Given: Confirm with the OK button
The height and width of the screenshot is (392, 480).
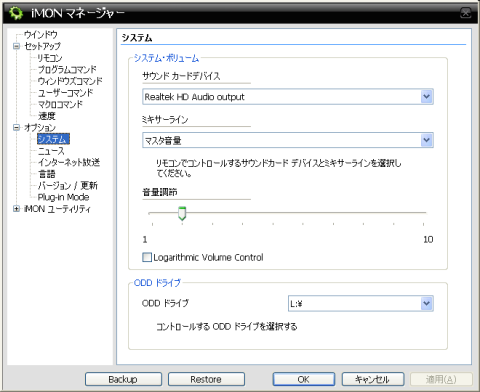Looking at the screenshot, I should click(304, 379).
